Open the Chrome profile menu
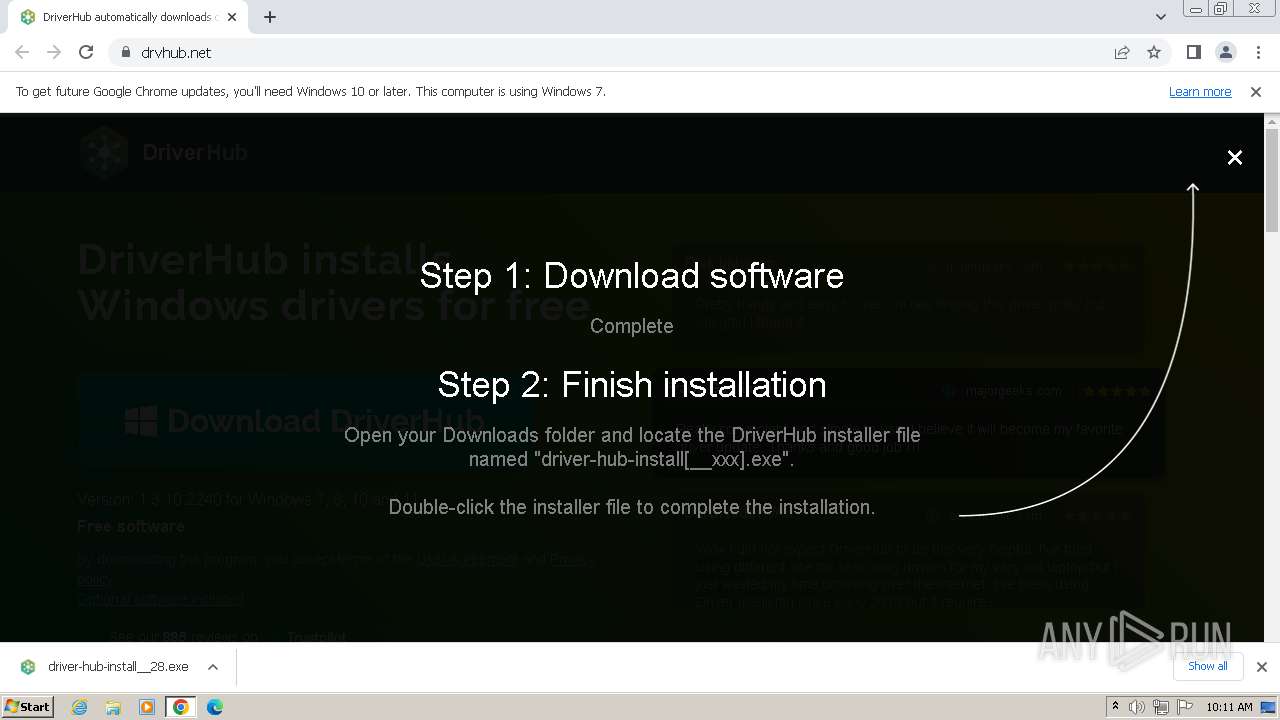 [1225, 52]
